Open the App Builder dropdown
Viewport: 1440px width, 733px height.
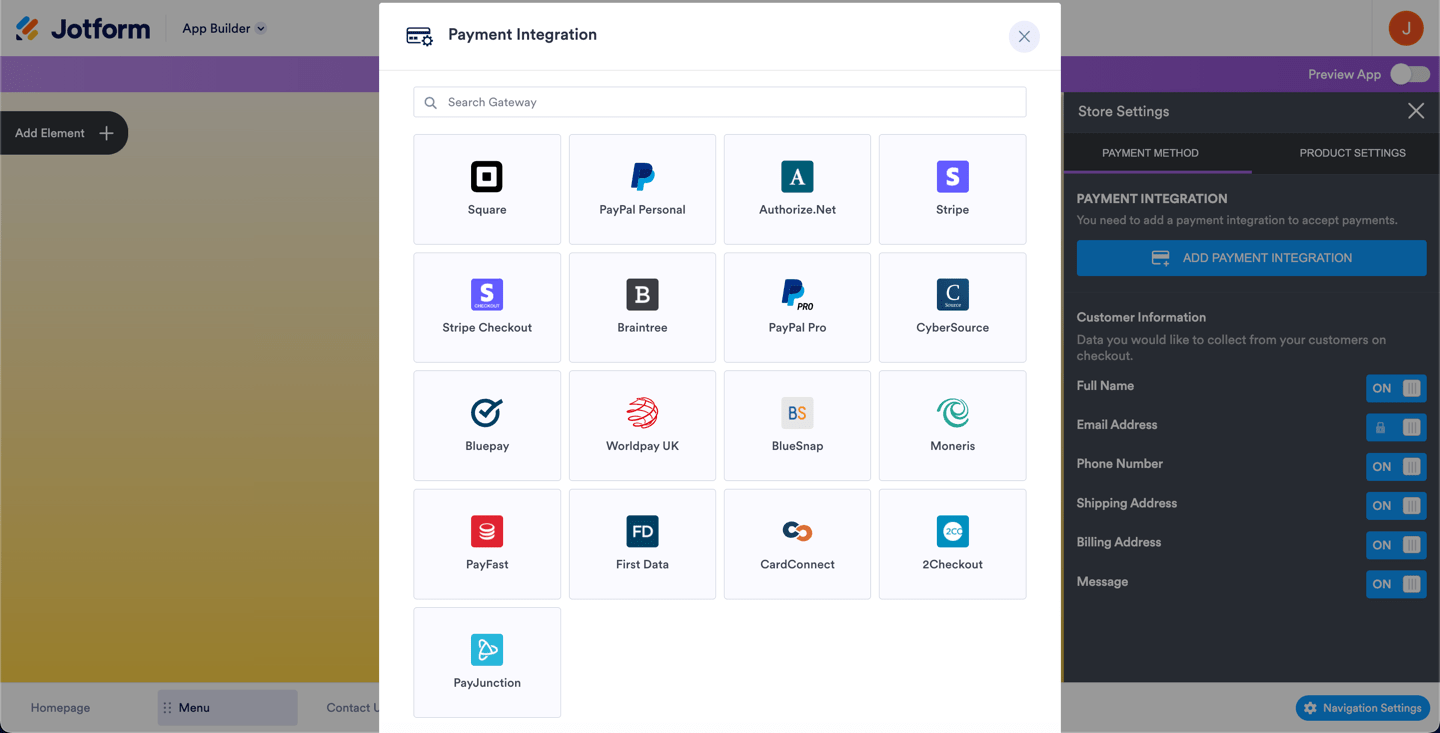click(224, 29)
